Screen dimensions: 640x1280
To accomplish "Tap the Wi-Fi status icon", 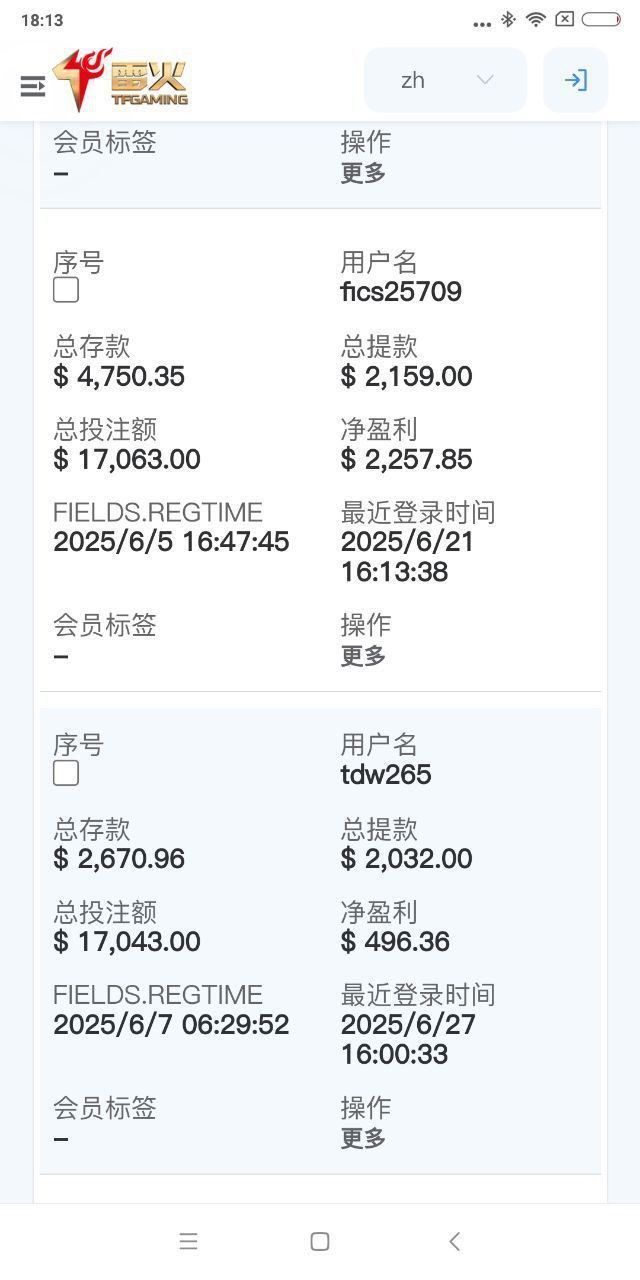I will click(x=536, y=19).
